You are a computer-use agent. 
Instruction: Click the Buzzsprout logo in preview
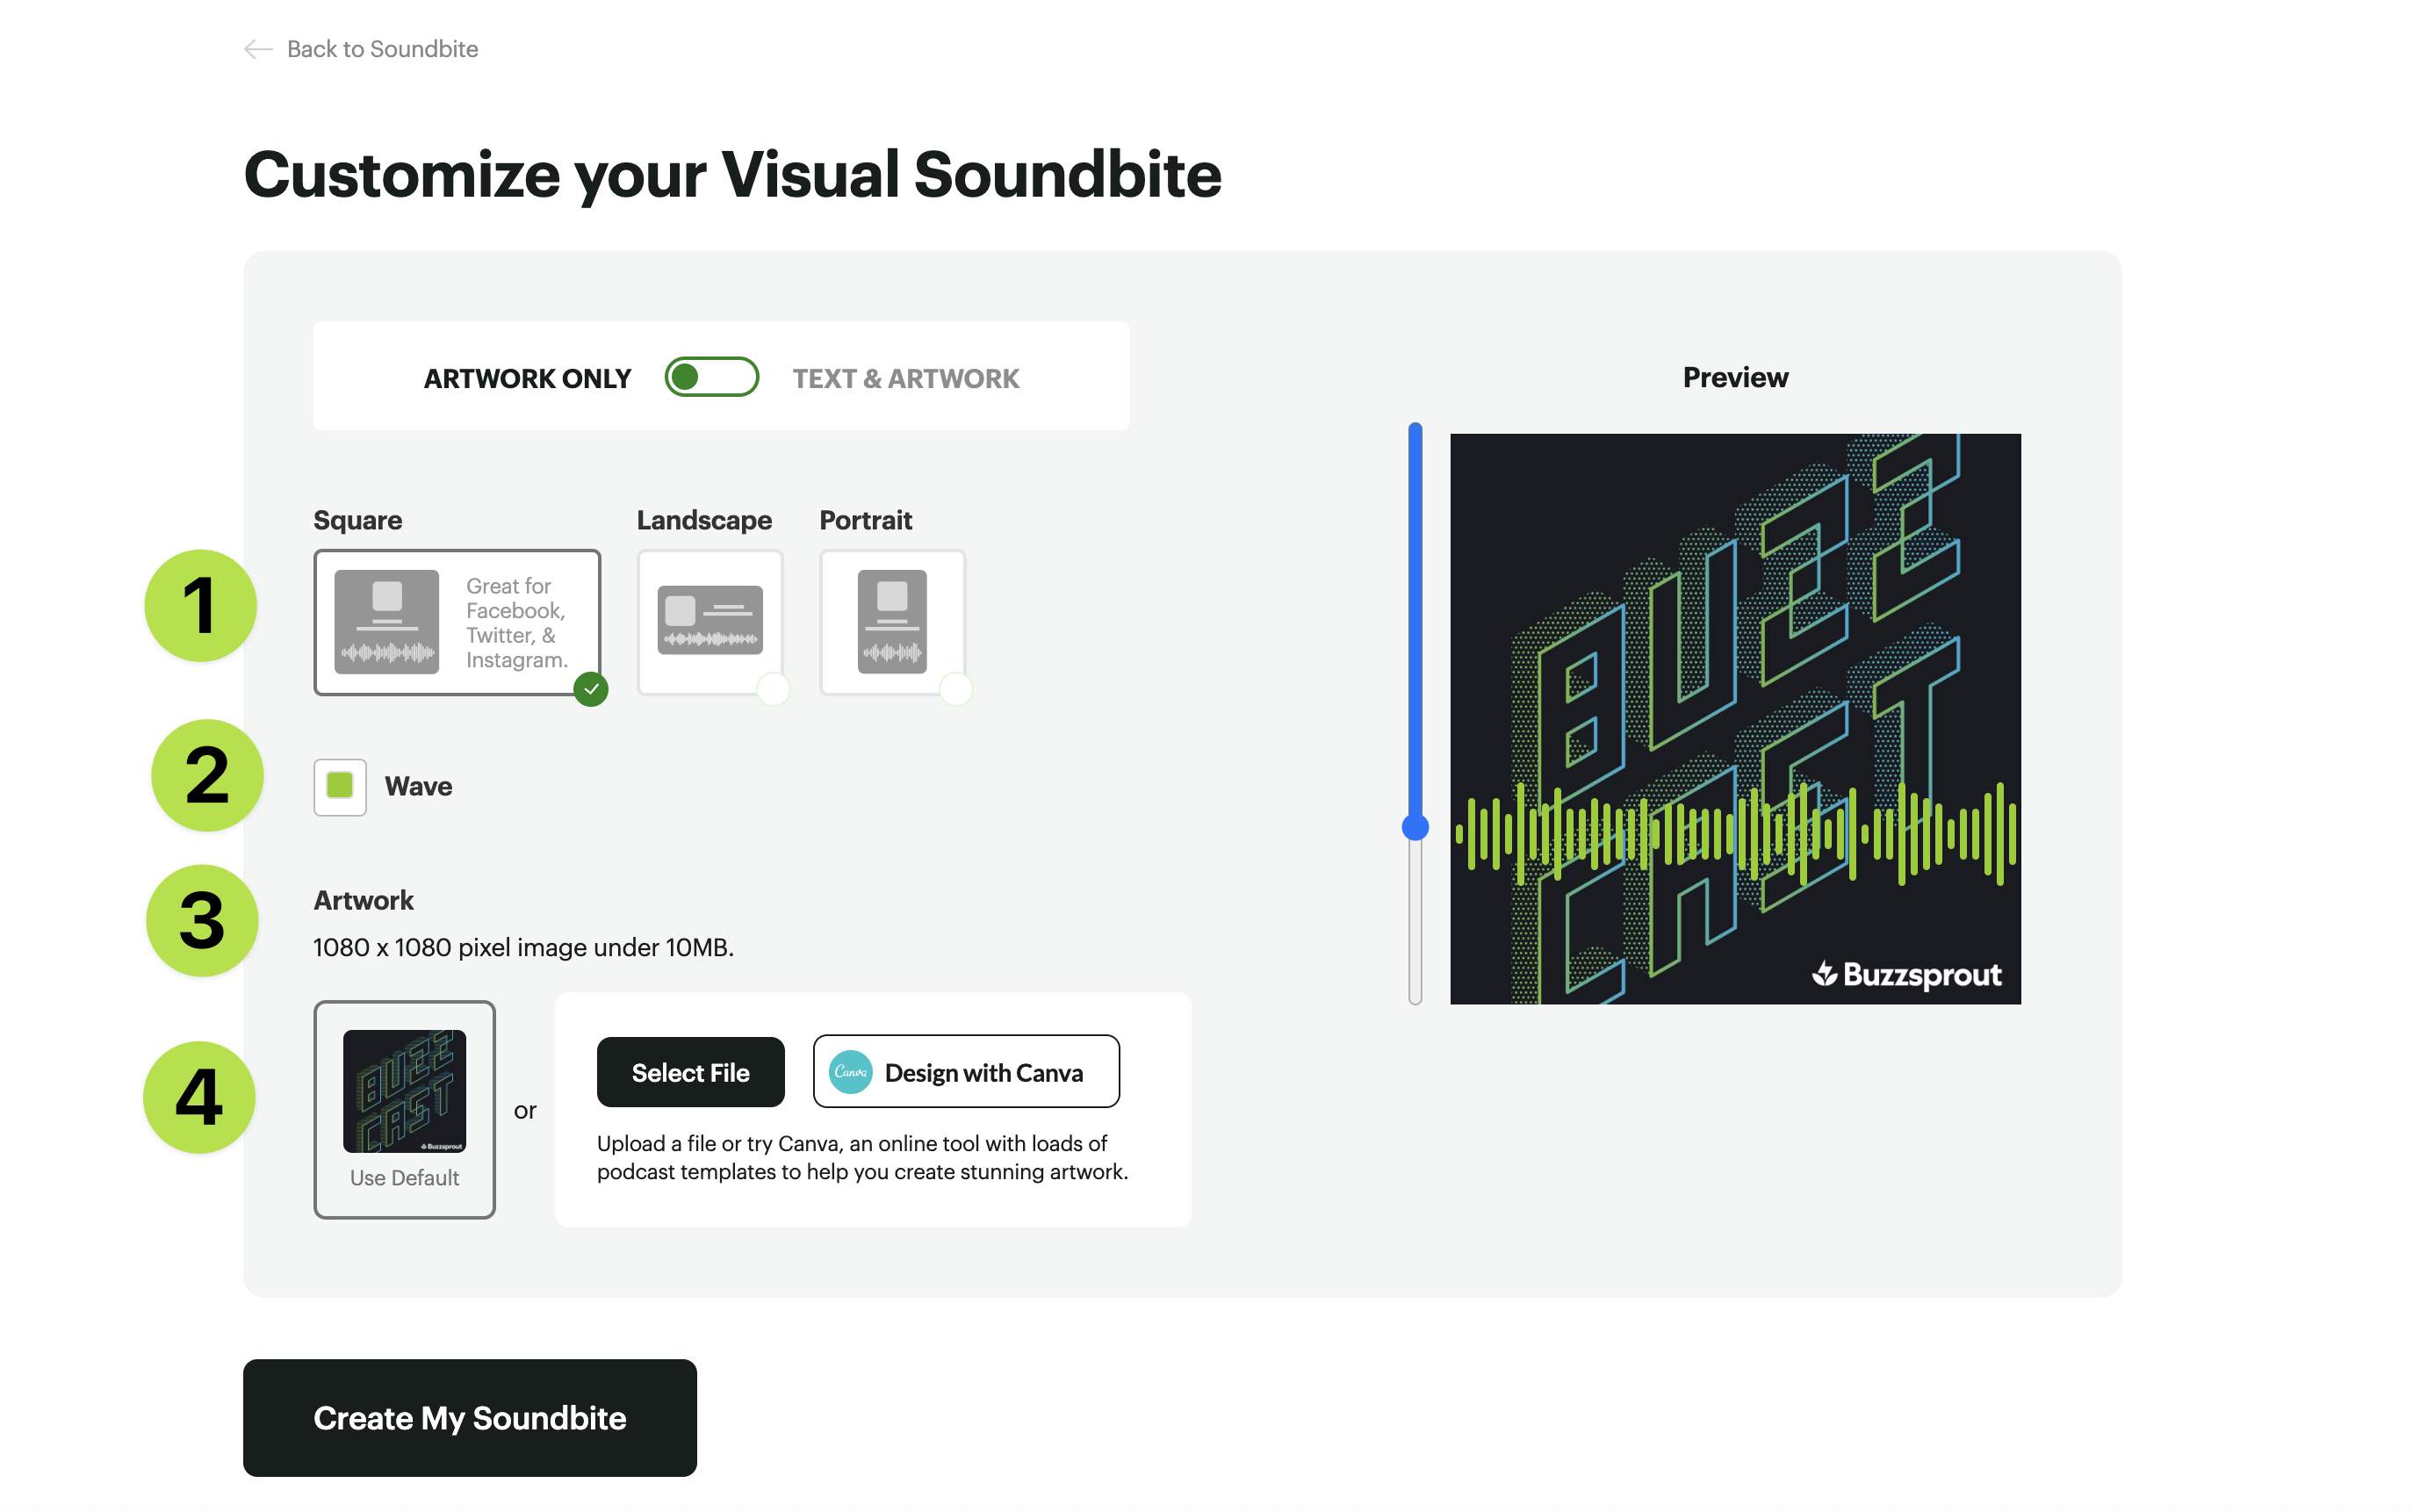pyautogui.click(x=1906, y=974)
